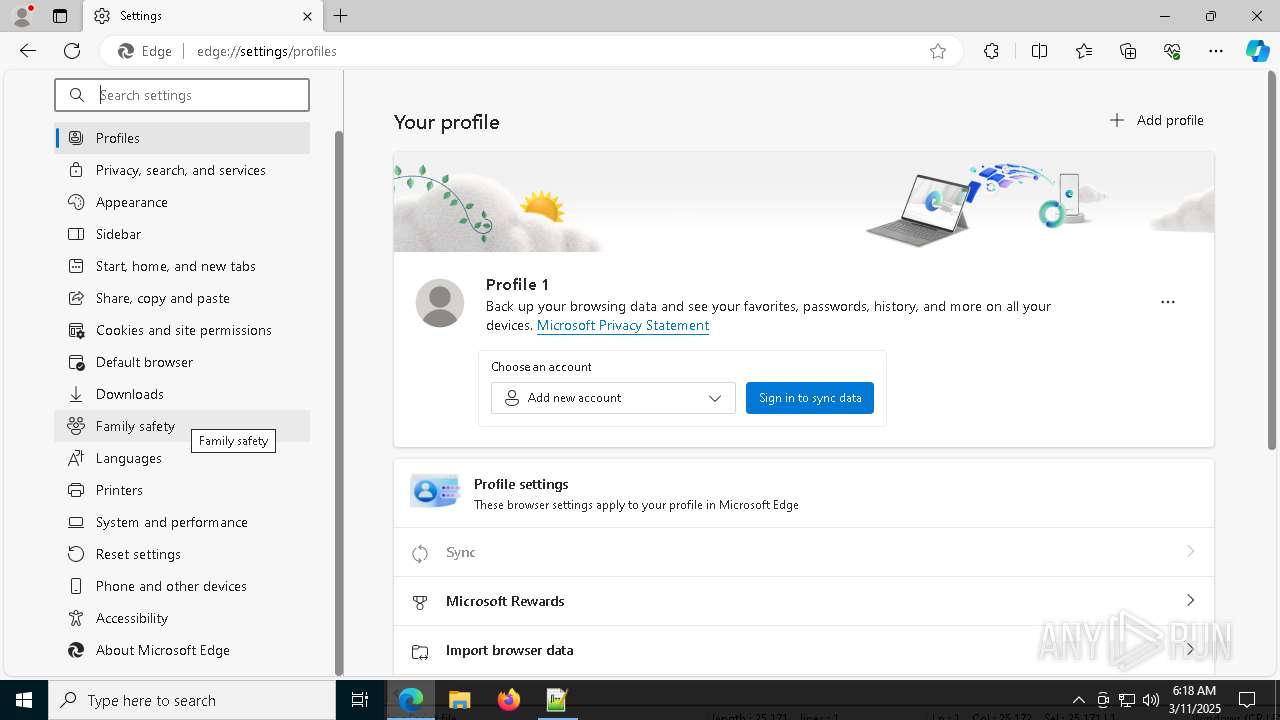
Task: Open the Extensions puzzle icon
Action: [991, 51]
